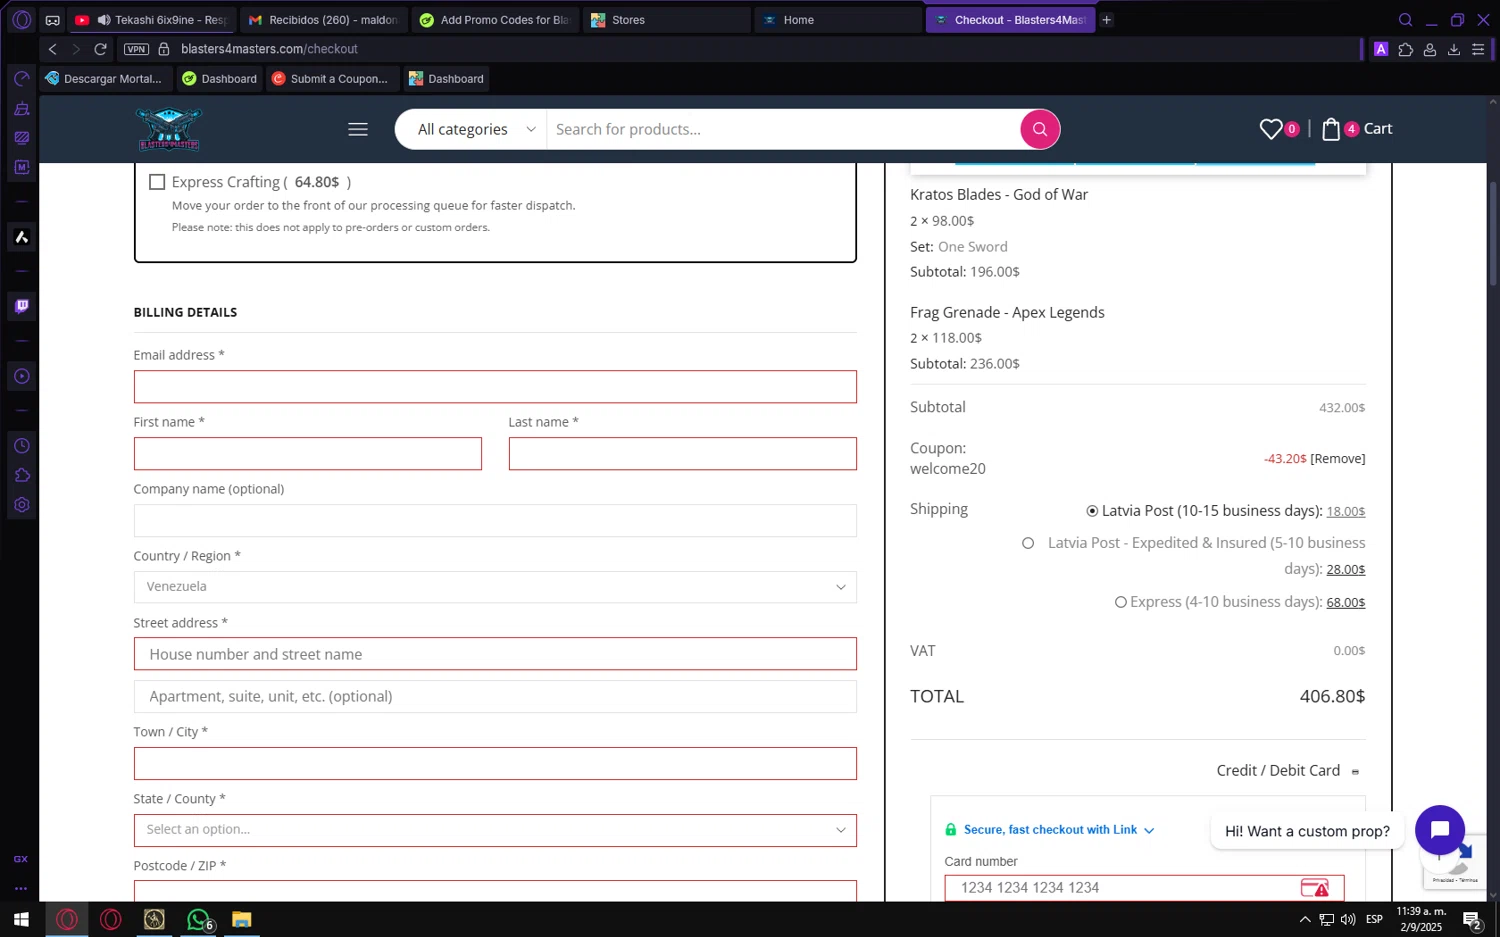
Task: Click the Apartment, suite, unit field
Action: pos(495,697)
